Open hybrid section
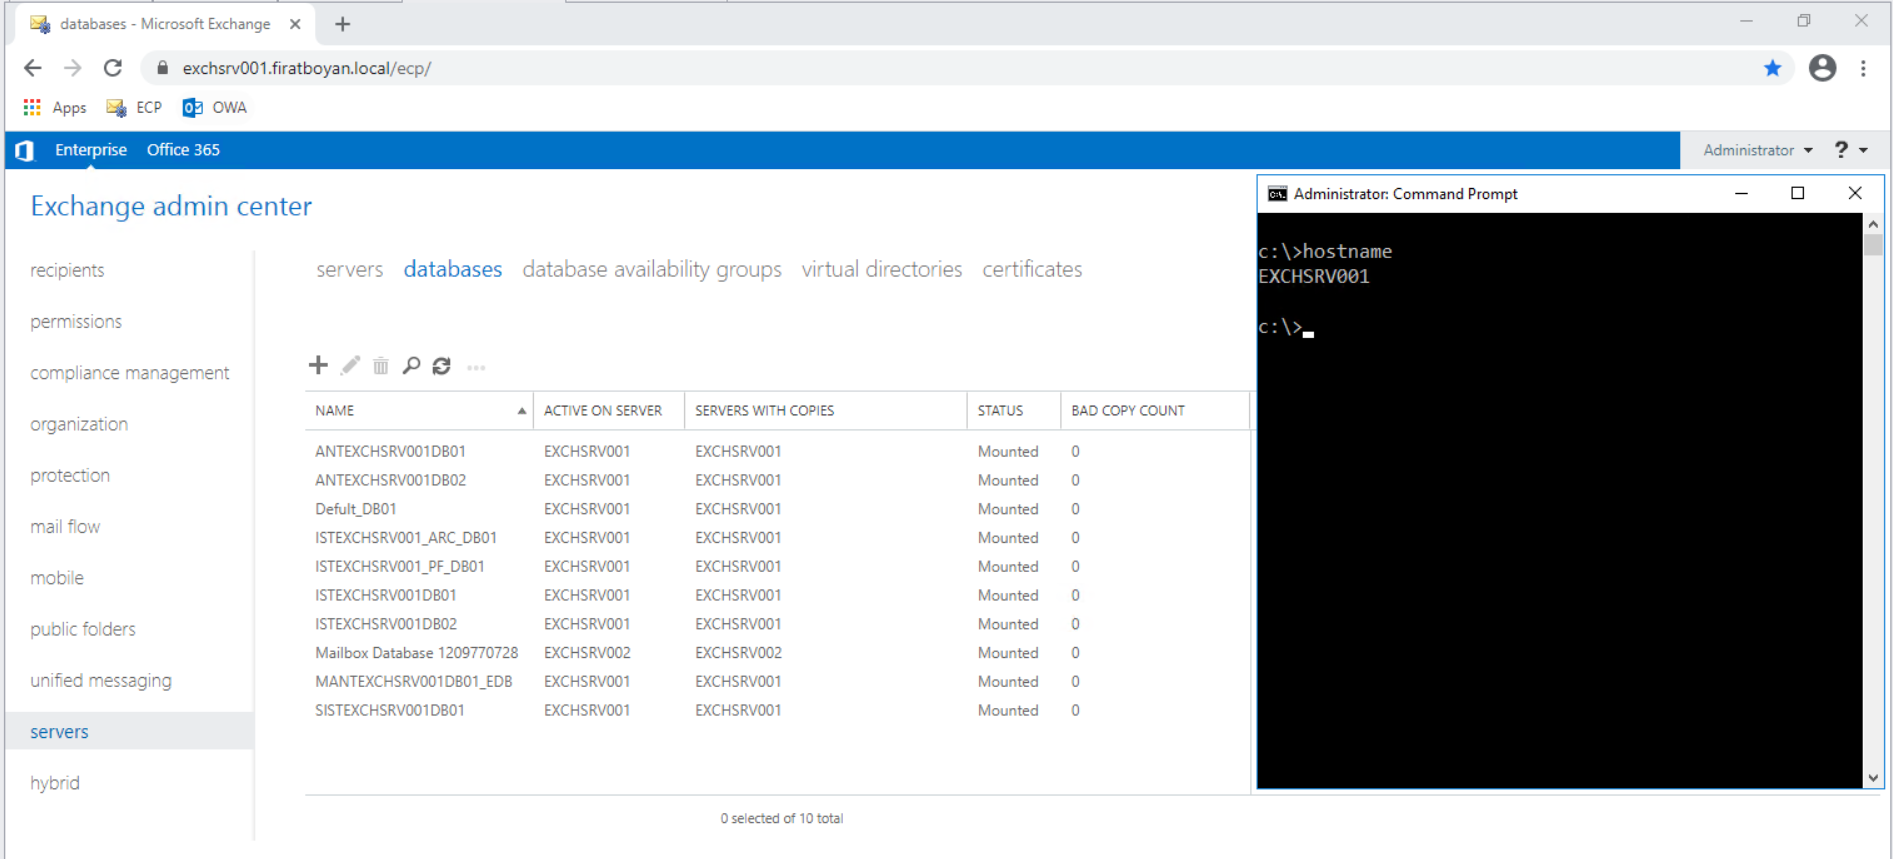 [55, 783]
